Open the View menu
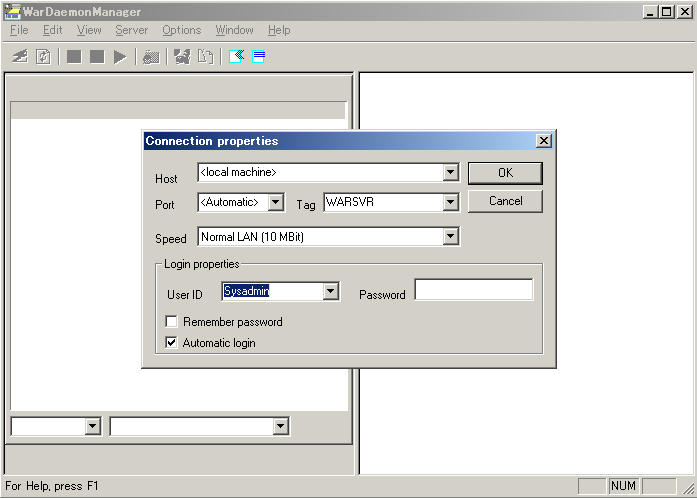 pyautogui.click(x=89, y=30)
